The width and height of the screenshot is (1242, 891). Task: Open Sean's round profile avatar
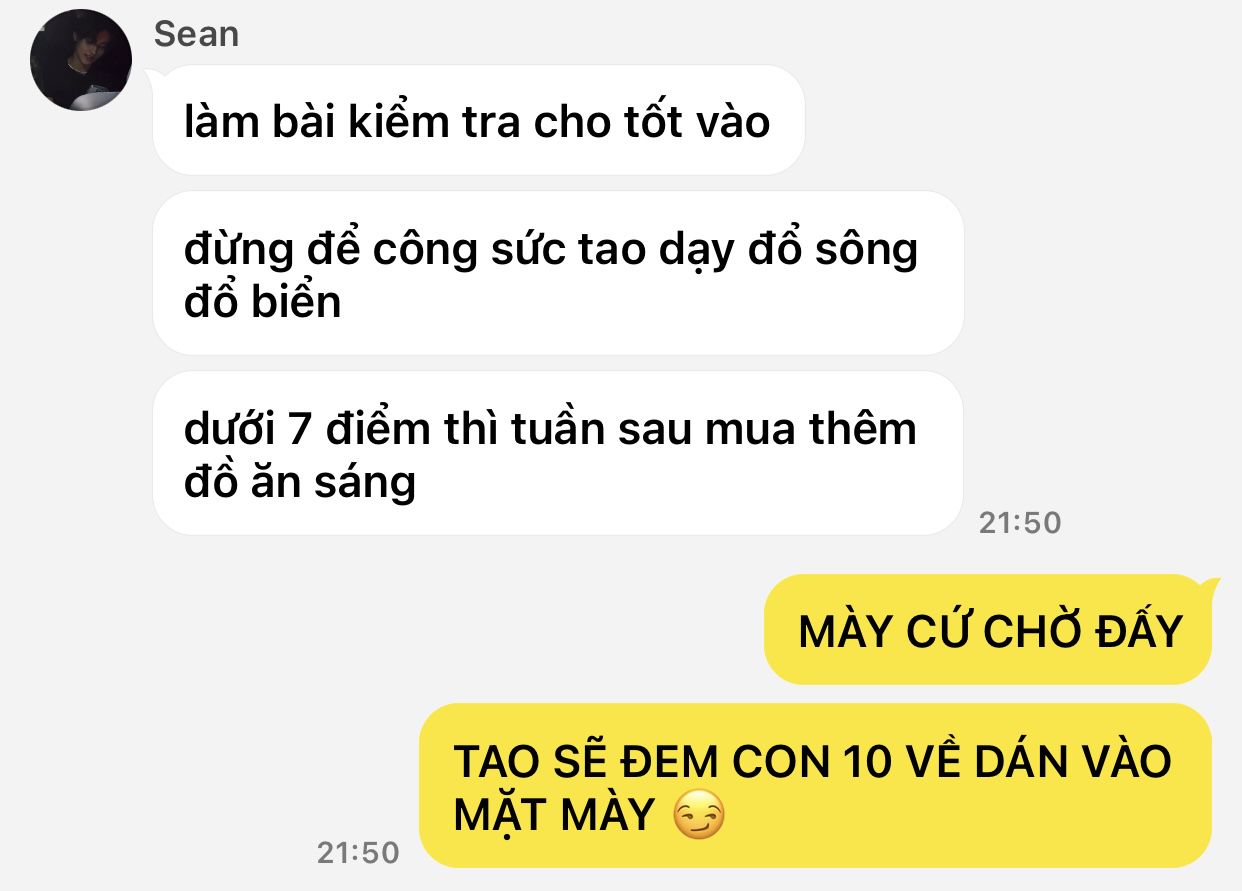tap(81, 60)
